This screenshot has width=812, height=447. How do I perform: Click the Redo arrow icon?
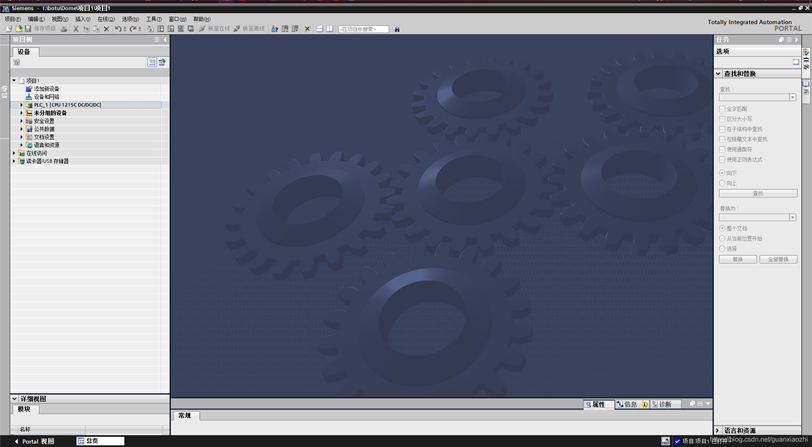point(134,29)
